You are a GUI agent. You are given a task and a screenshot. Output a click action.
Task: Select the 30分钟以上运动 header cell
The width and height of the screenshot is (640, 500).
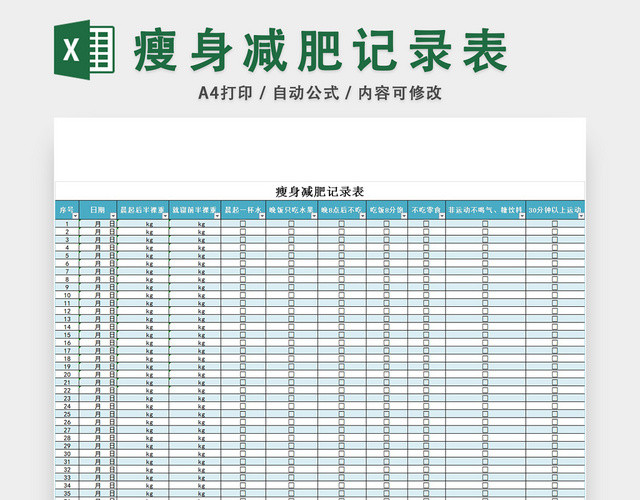(556, 210)
